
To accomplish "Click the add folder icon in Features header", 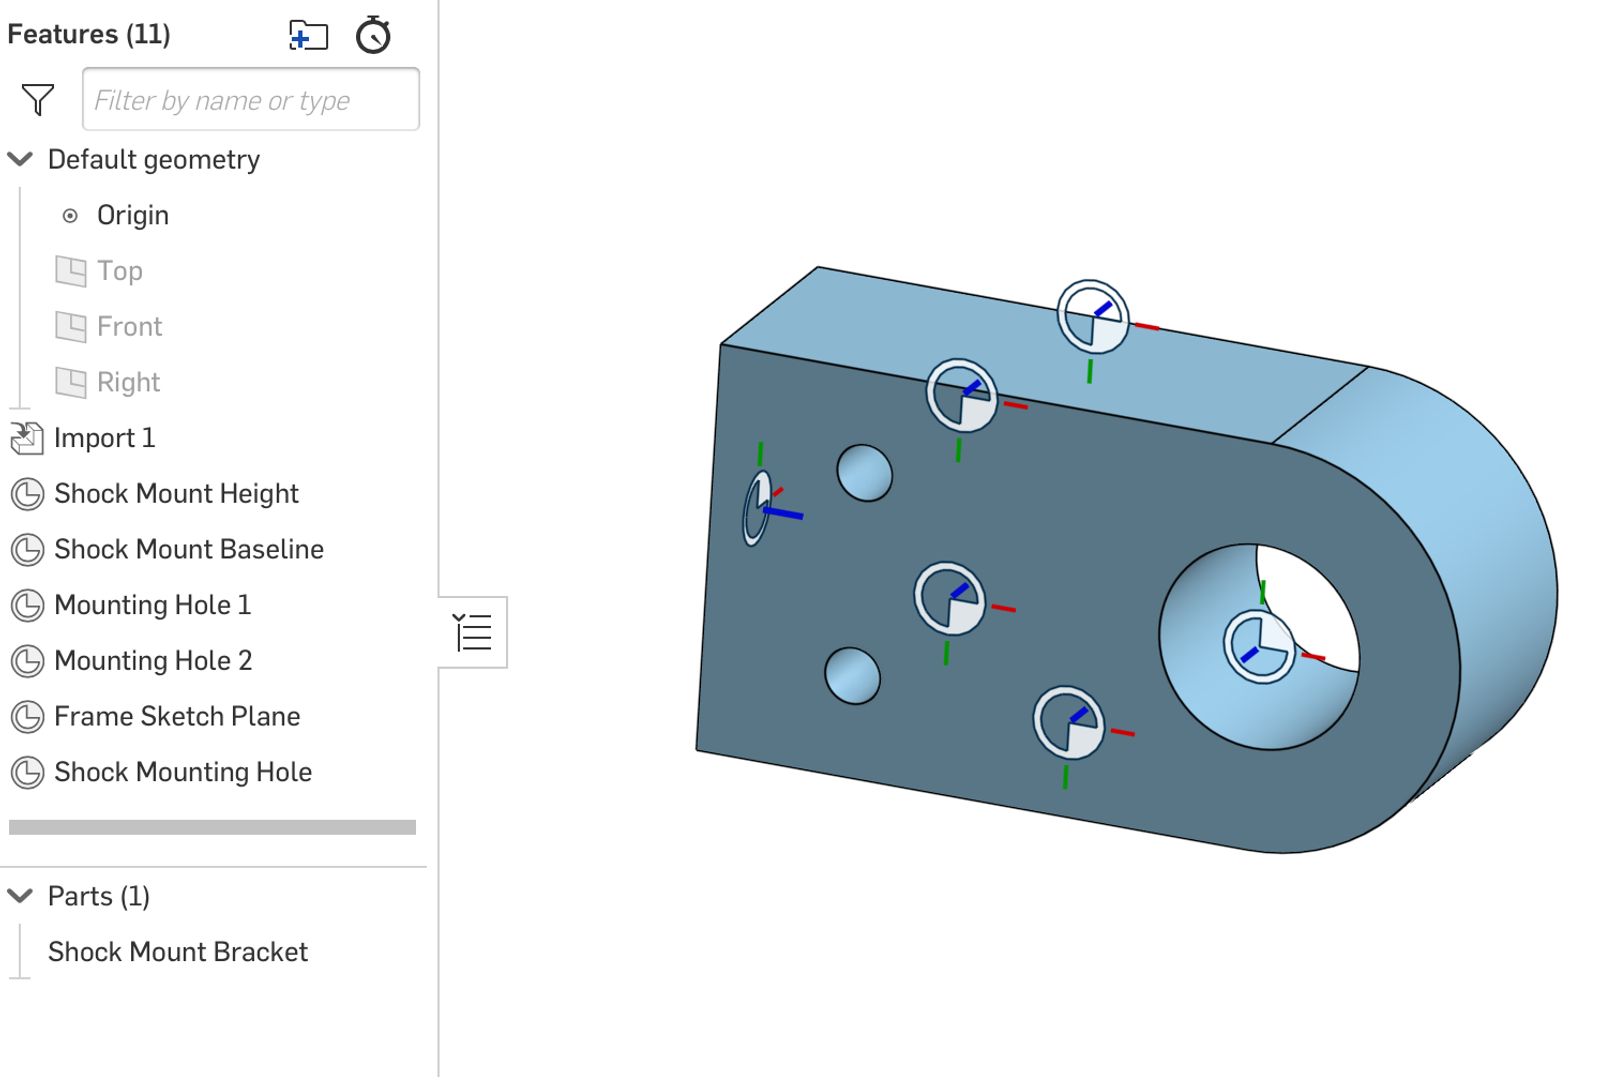I will [308, 36].
